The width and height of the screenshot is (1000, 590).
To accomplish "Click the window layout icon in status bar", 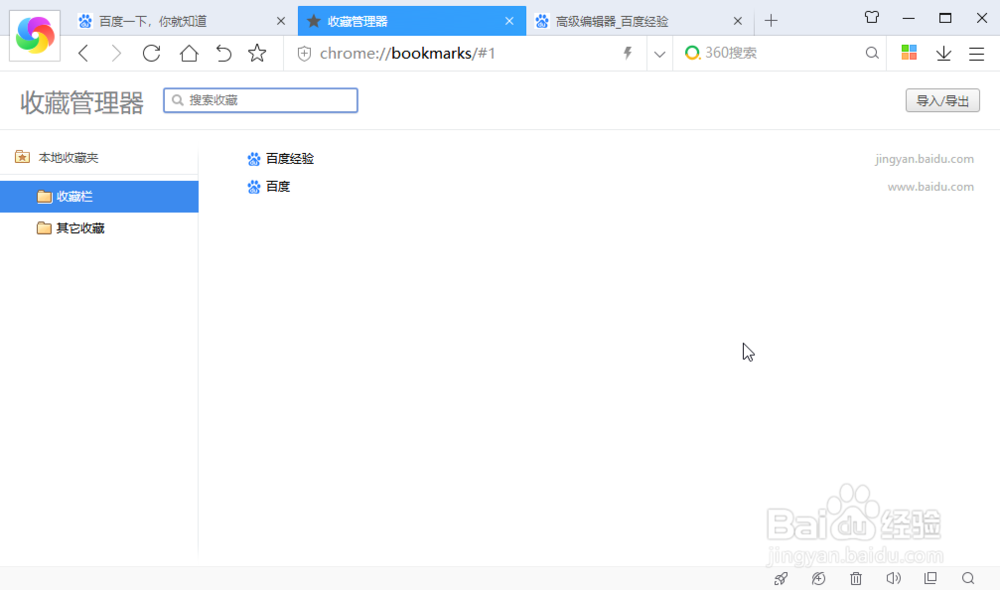I will pyautogui.click(x=930, y=579).
